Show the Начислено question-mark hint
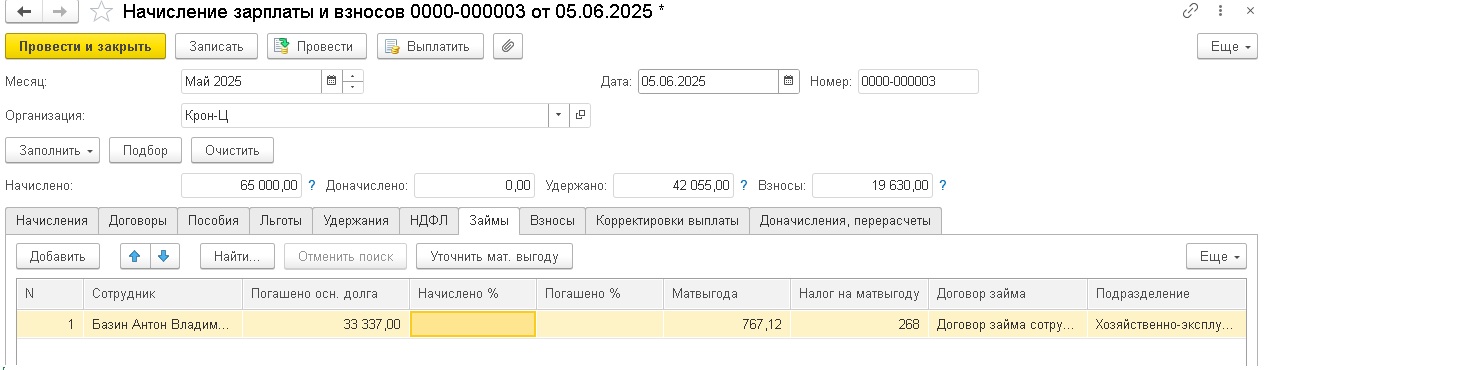Screen dimensions: 1480x370 click(311, 185)
